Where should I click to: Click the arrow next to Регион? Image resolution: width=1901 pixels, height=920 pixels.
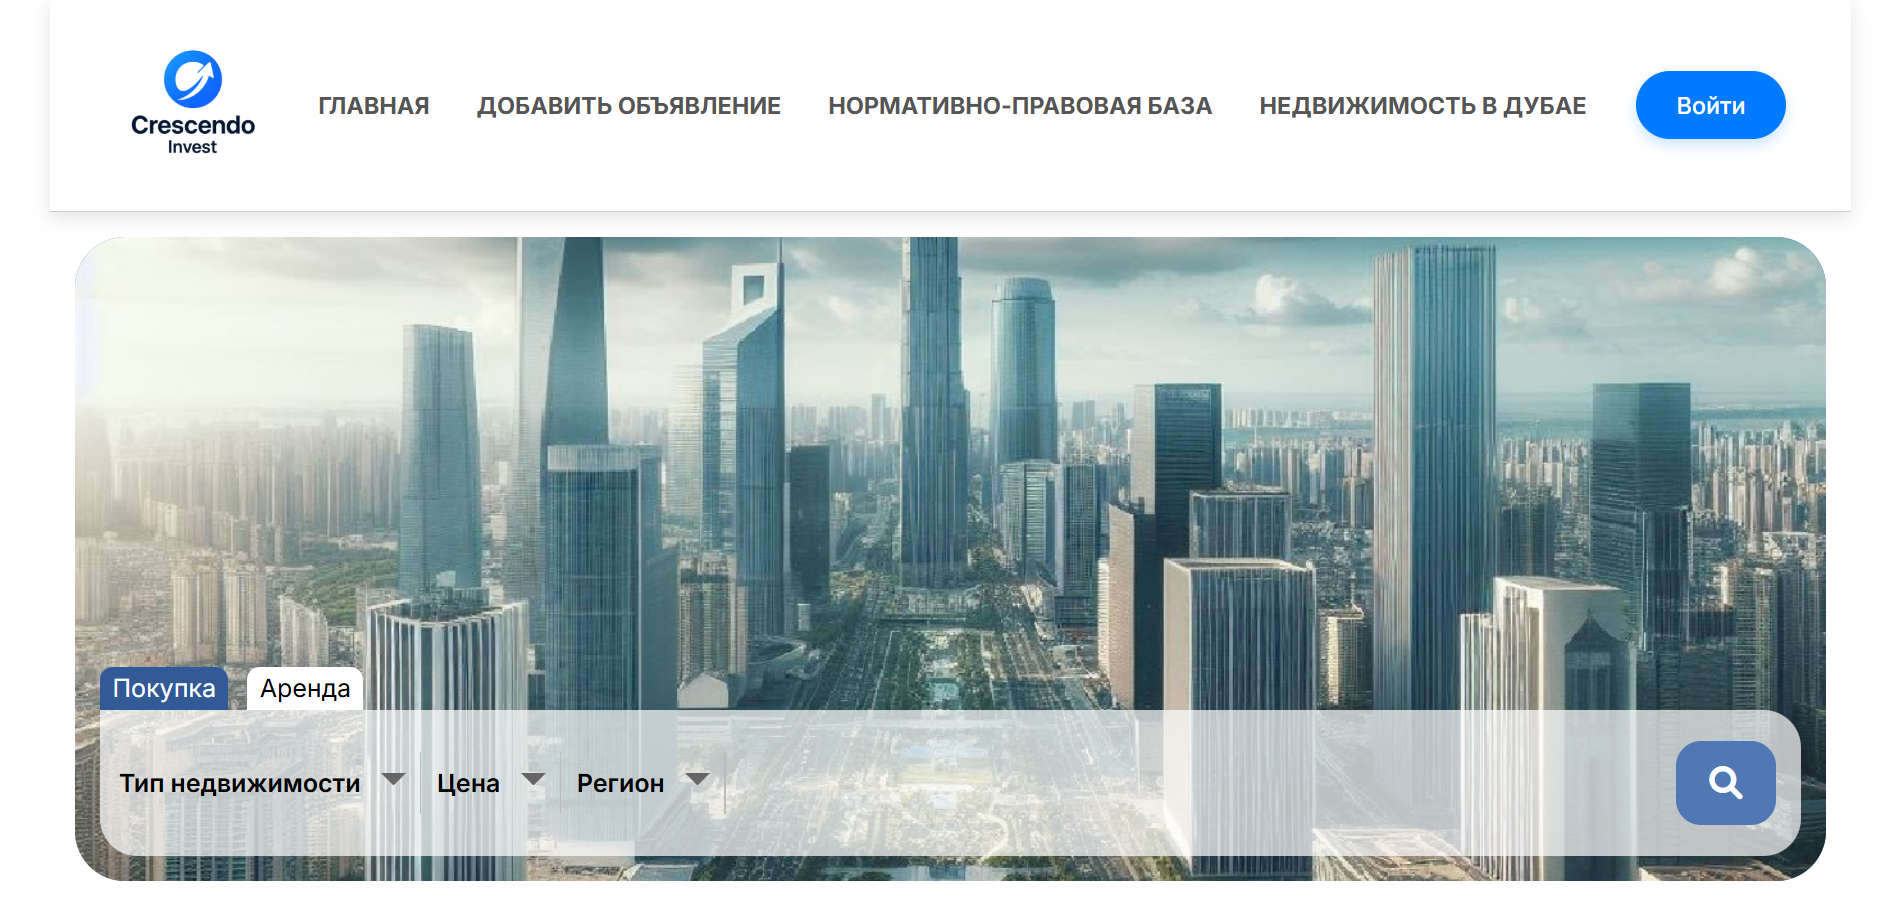point(698,779)
